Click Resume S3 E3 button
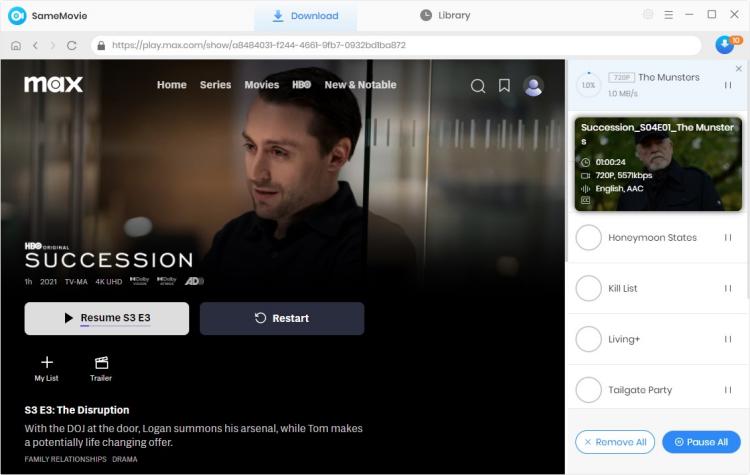750x475 pixels. pos(107,318)
